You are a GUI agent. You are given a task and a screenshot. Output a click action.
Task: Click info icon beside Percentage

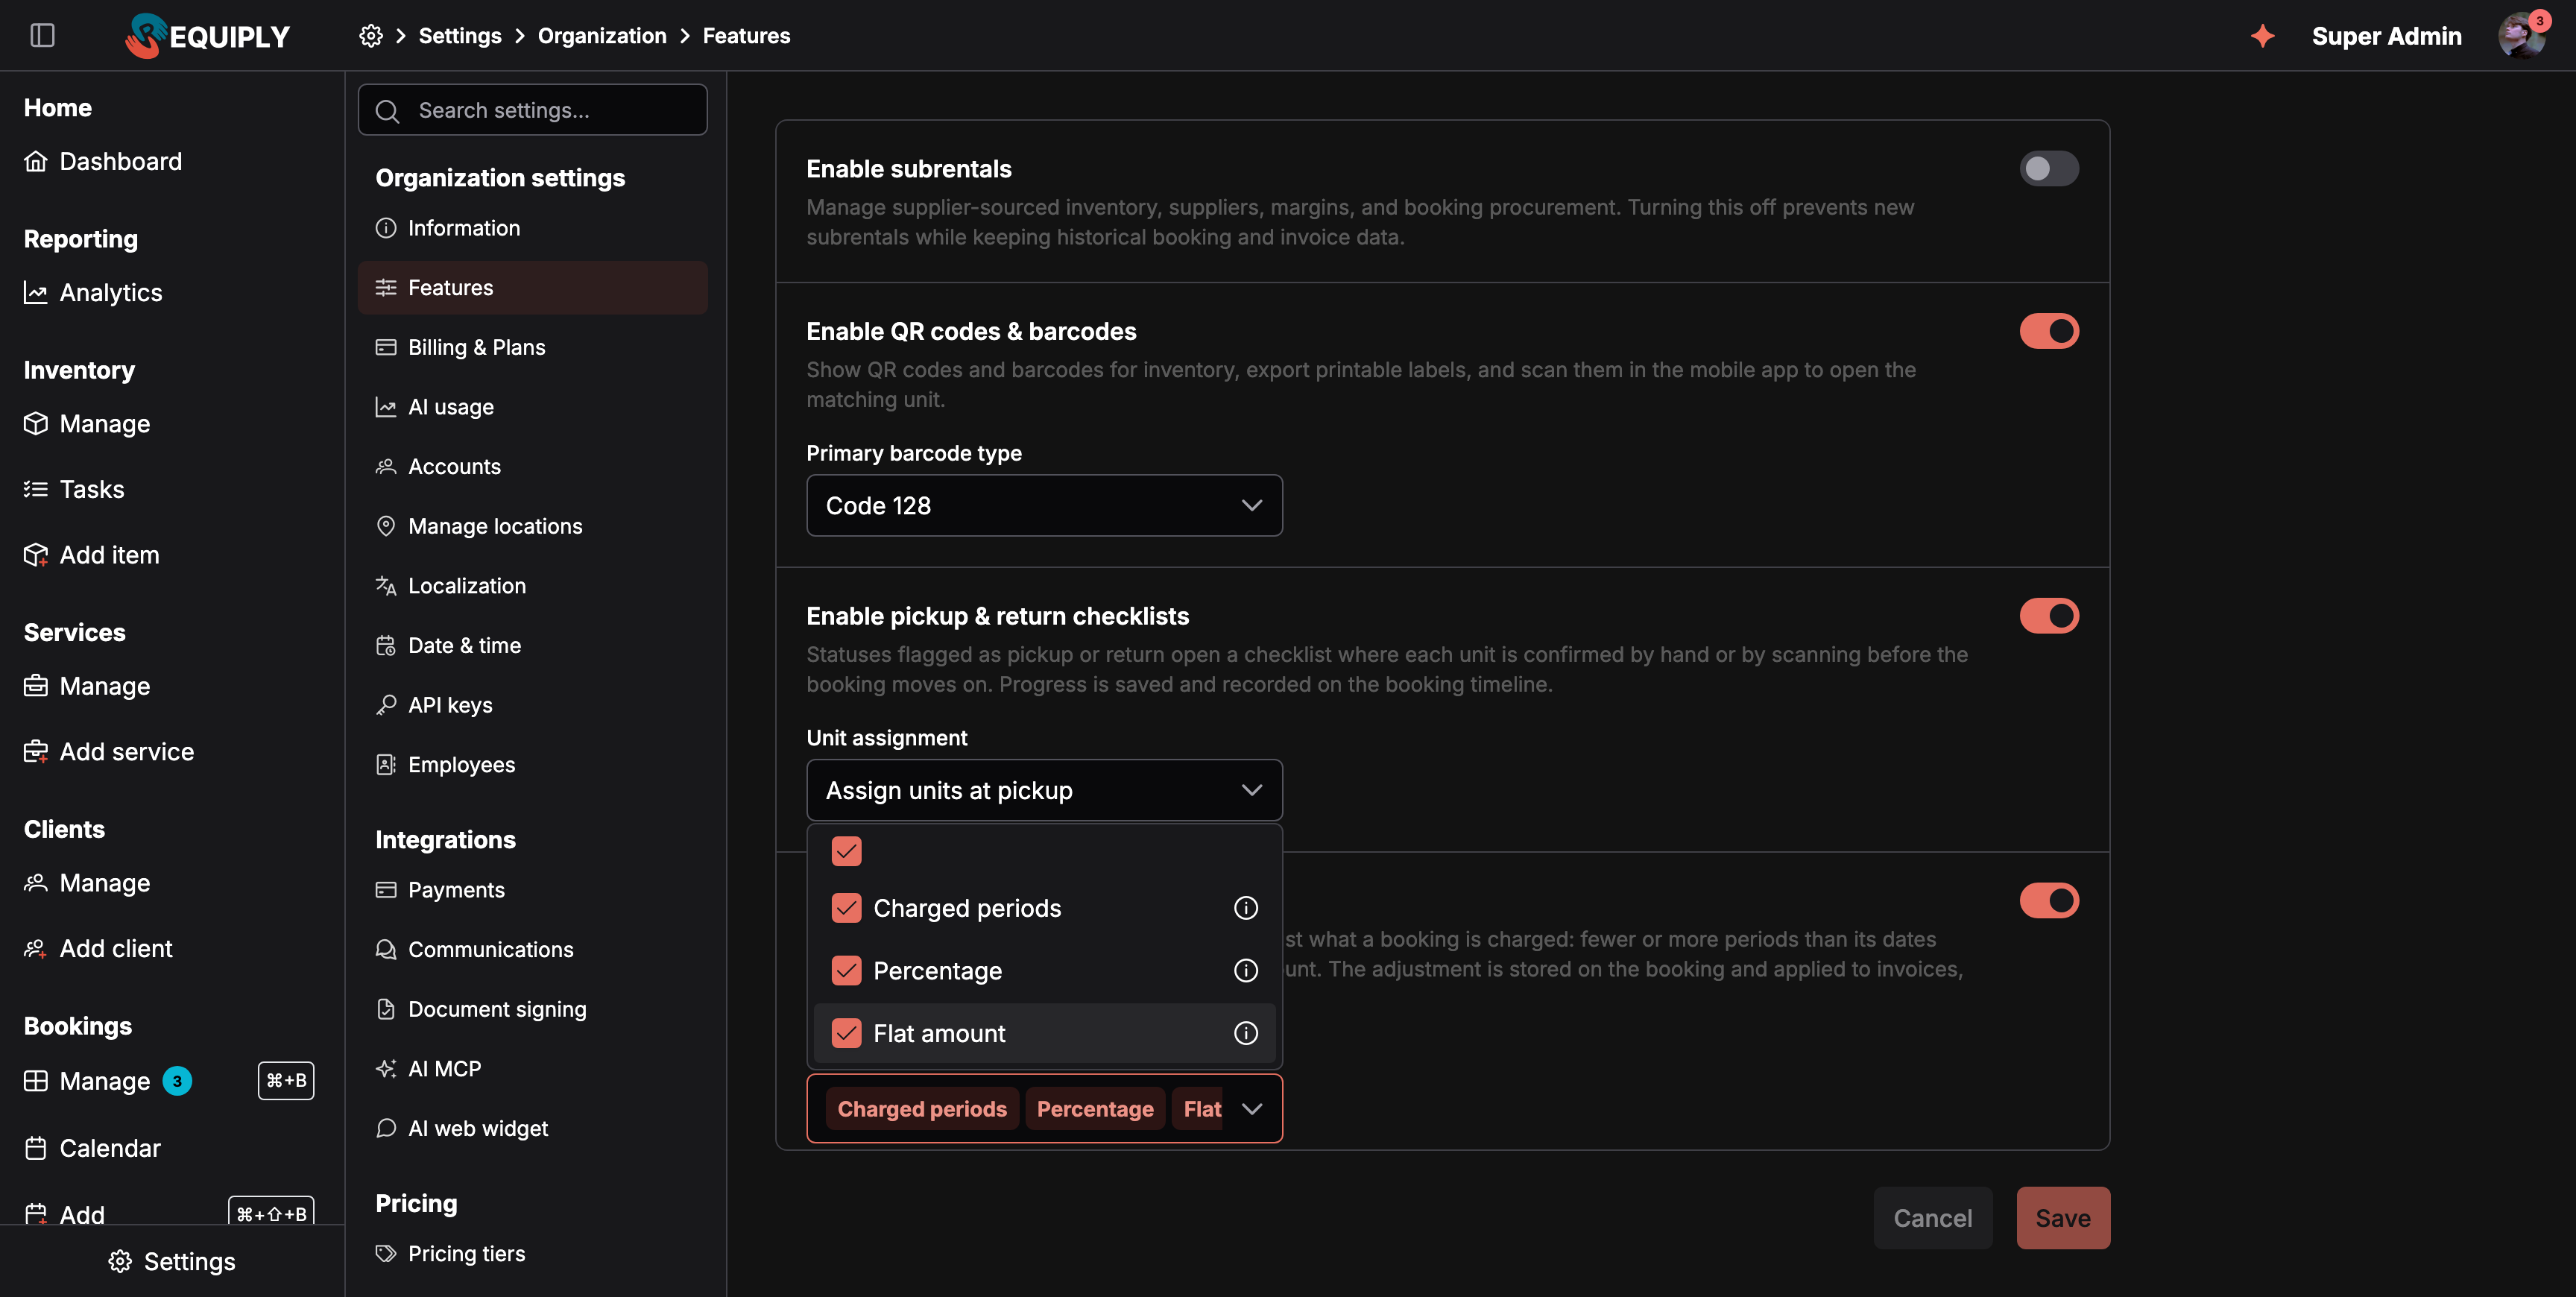(x=1245, y=970)
